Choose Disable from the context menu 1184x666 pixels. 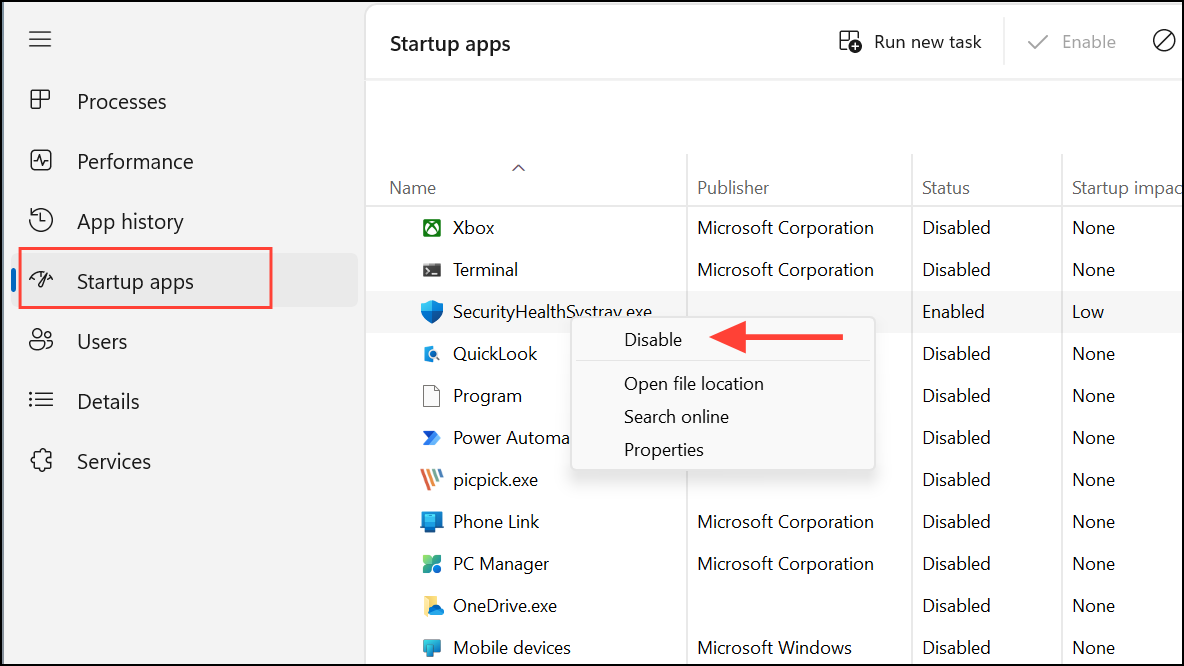[652, 339]
